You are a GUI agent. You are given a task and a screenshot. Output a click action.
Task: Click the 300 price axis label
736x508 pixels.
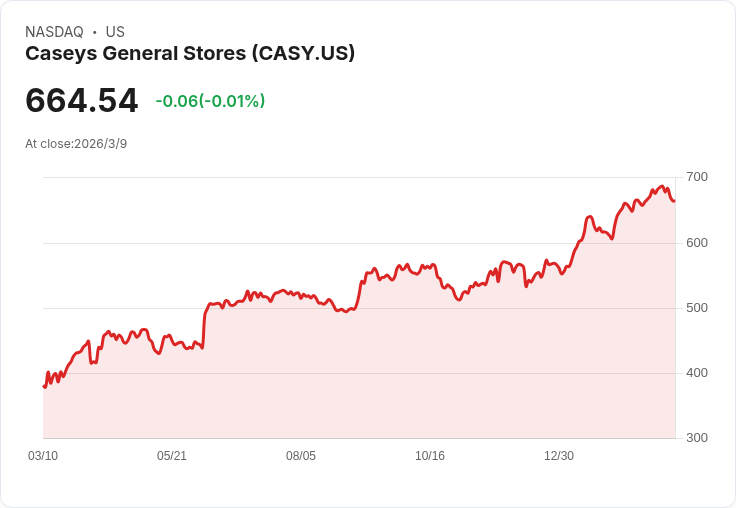(x=697, y=438)
